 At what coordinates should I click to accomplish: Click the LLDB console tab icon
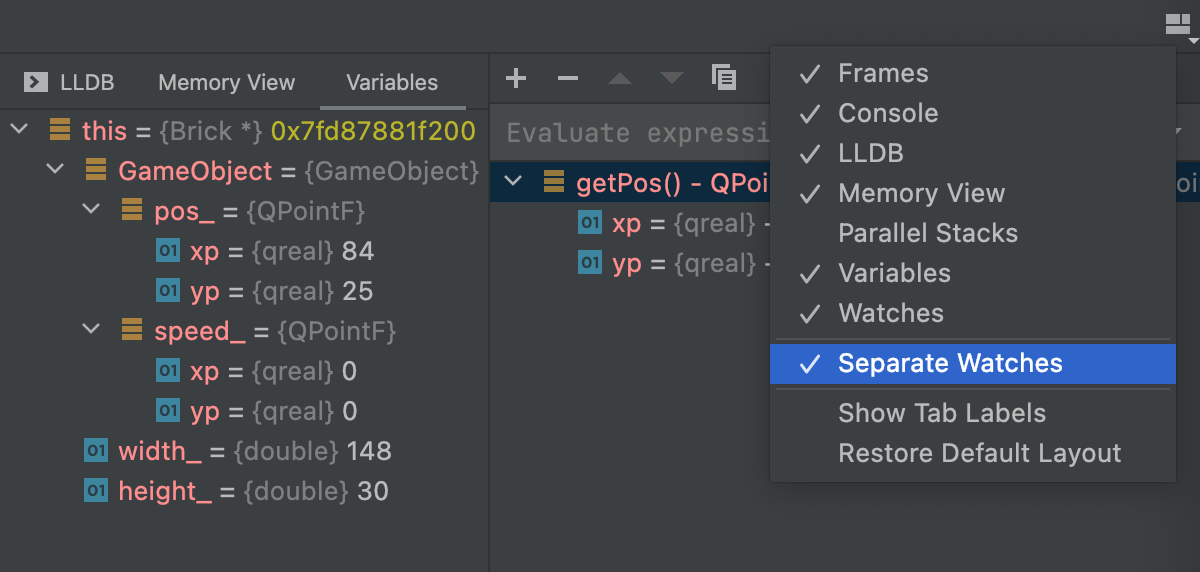click(36, 82)
